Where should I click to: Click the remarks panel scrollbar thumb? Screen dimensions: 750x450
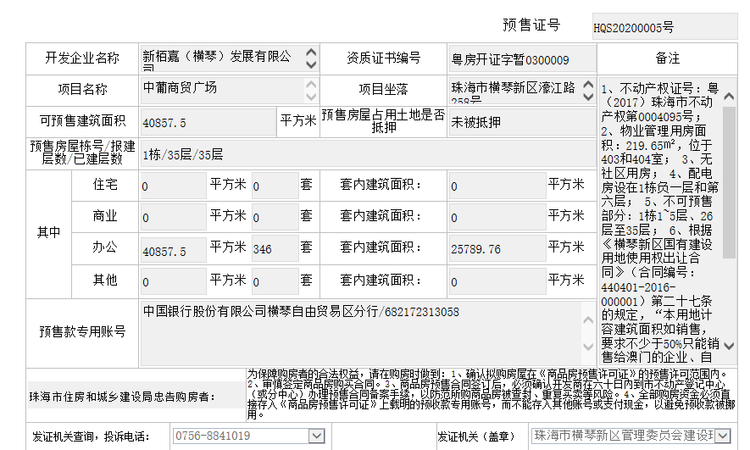[x=729, y=182]
